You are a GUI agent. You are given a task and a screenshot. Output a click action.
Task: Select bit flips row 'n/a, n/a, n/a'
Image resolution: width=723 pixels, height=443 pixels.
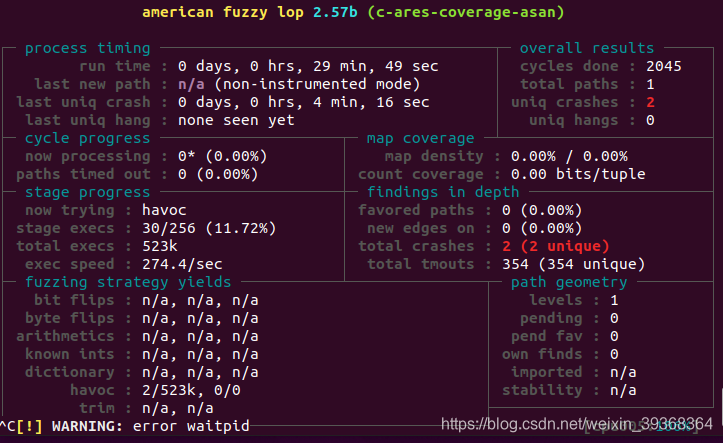pos(200,300)
